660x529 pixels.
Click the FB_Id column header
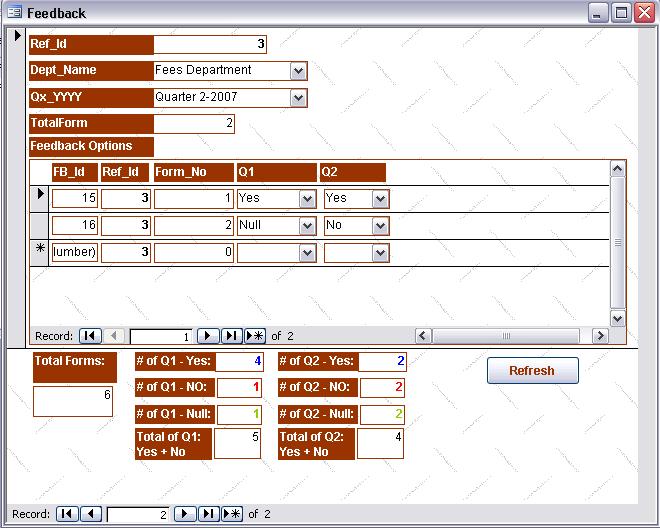click(x=75, y=173)
